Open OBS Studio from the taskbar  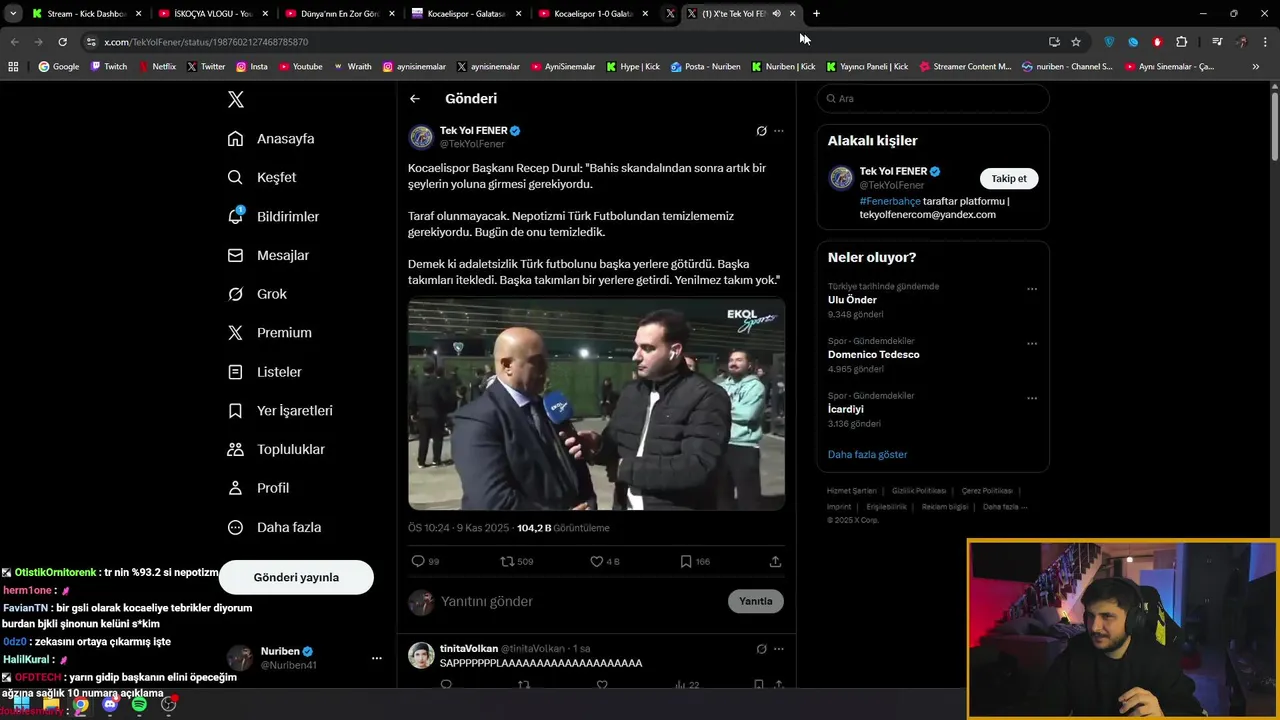pyautogui.click(x=169, y=704)
